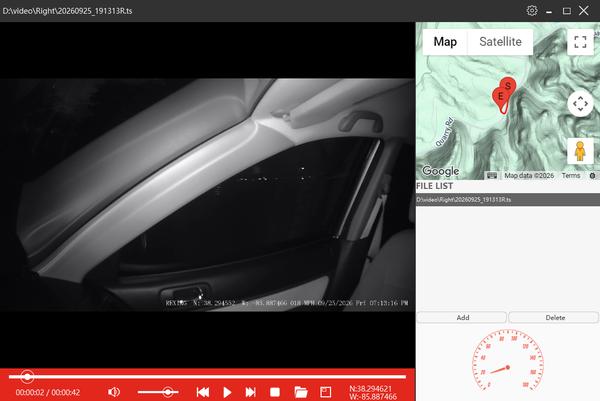The width and height of the screenshot is (600, 401).
Task: Click the Delete file button
Action: [554, 318]
